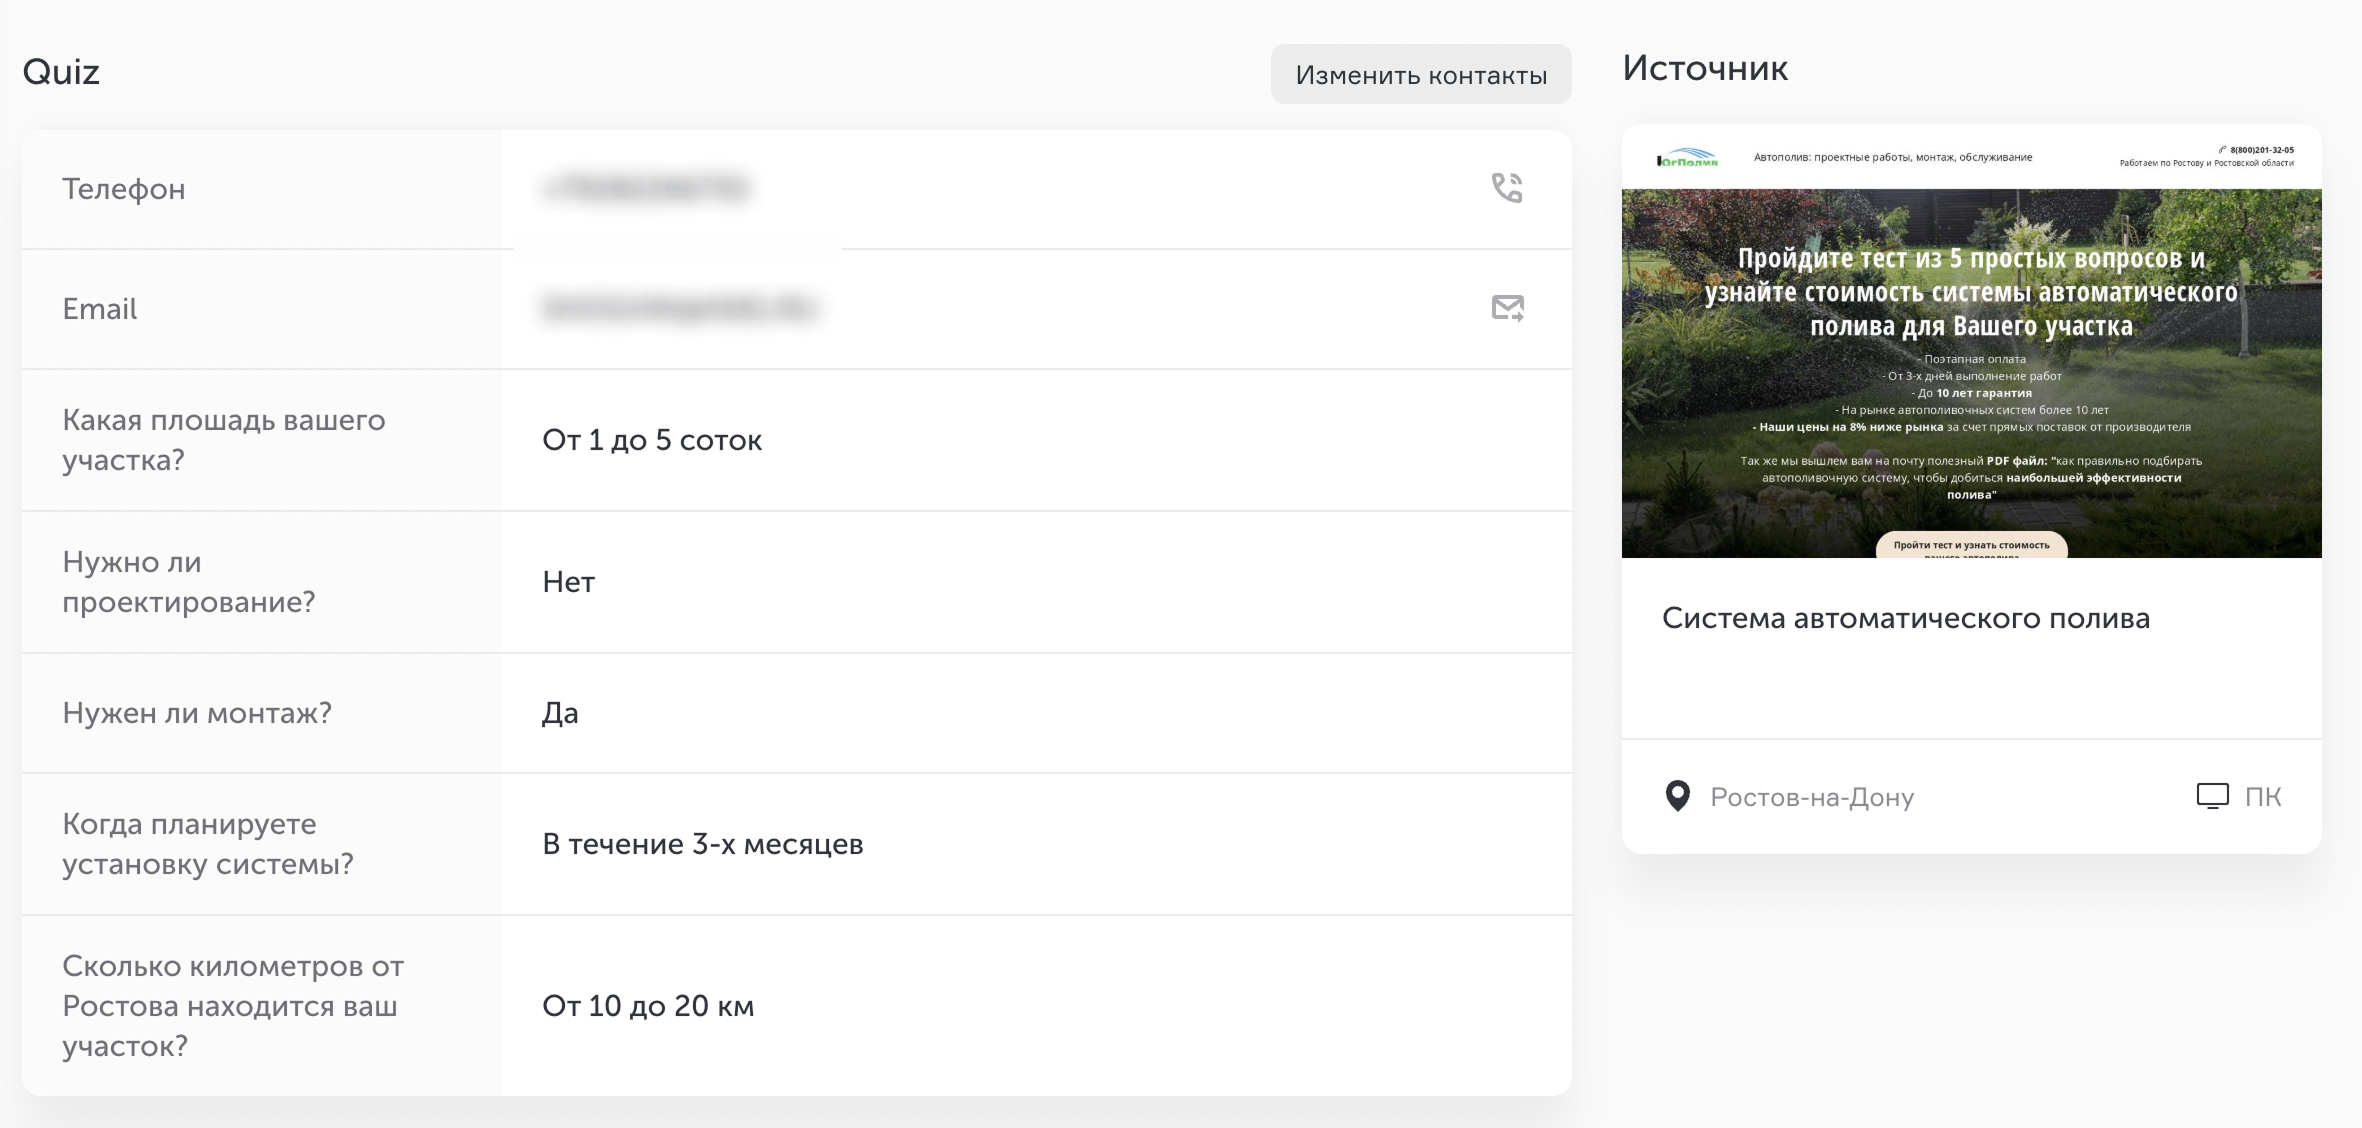Select the answer Да for монтаж

[x=560, y=713]
